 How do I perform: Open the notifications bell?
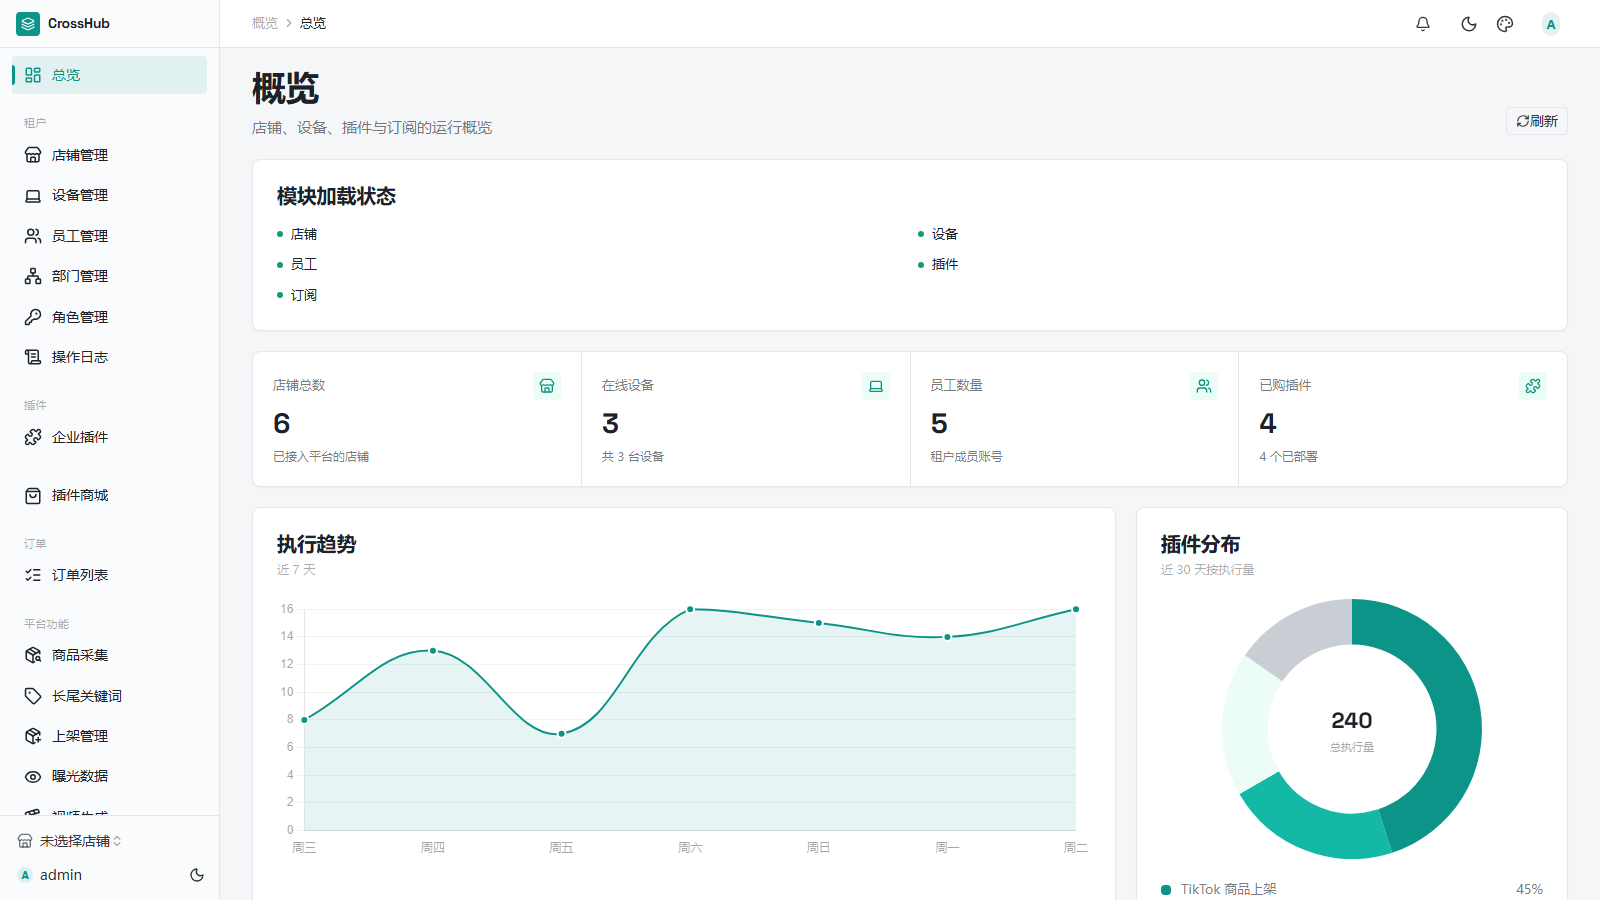[1423, 24]
